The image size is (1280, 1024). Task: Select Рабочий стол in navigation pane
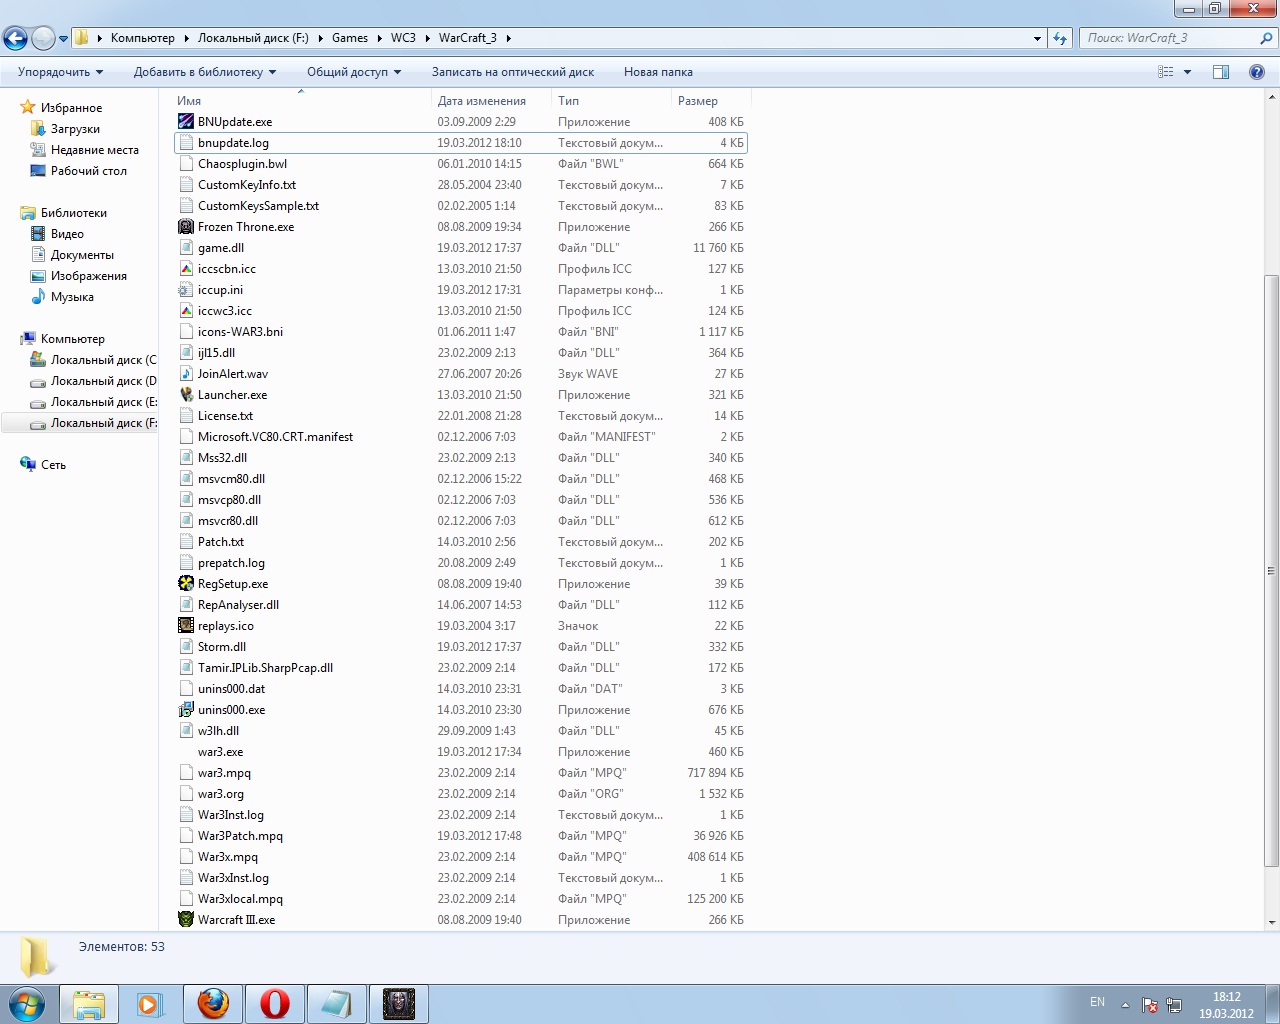click(89, 171)
